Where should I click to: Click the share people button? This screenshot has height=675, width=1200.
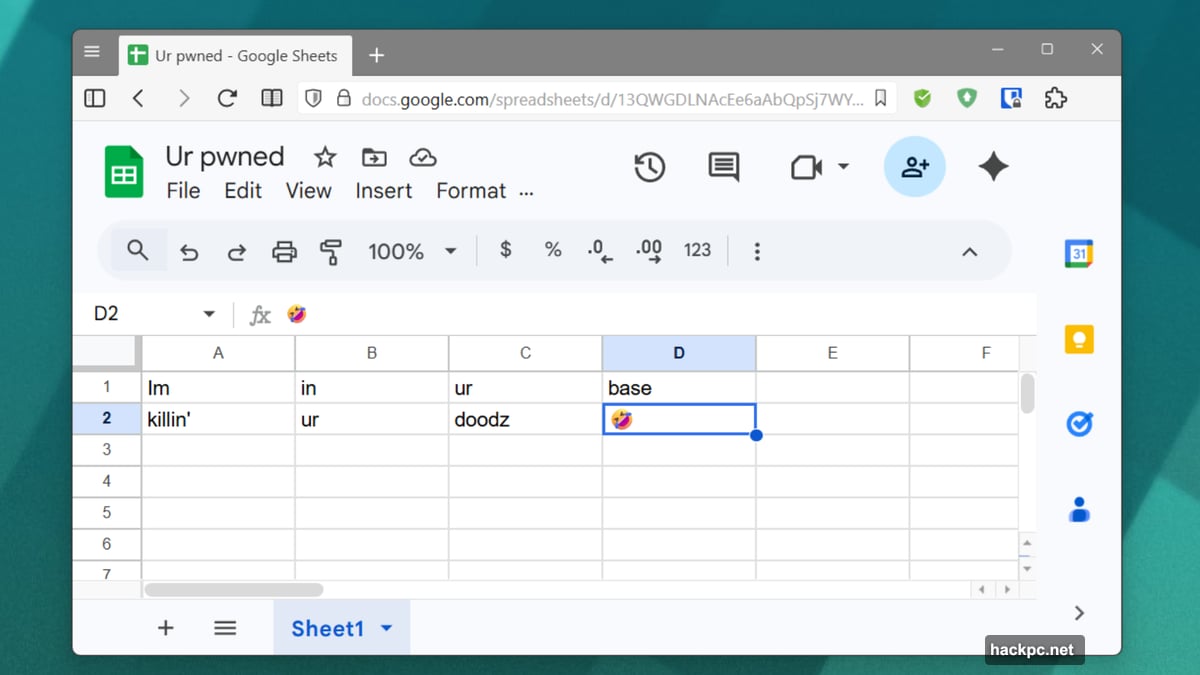point(914,167)
